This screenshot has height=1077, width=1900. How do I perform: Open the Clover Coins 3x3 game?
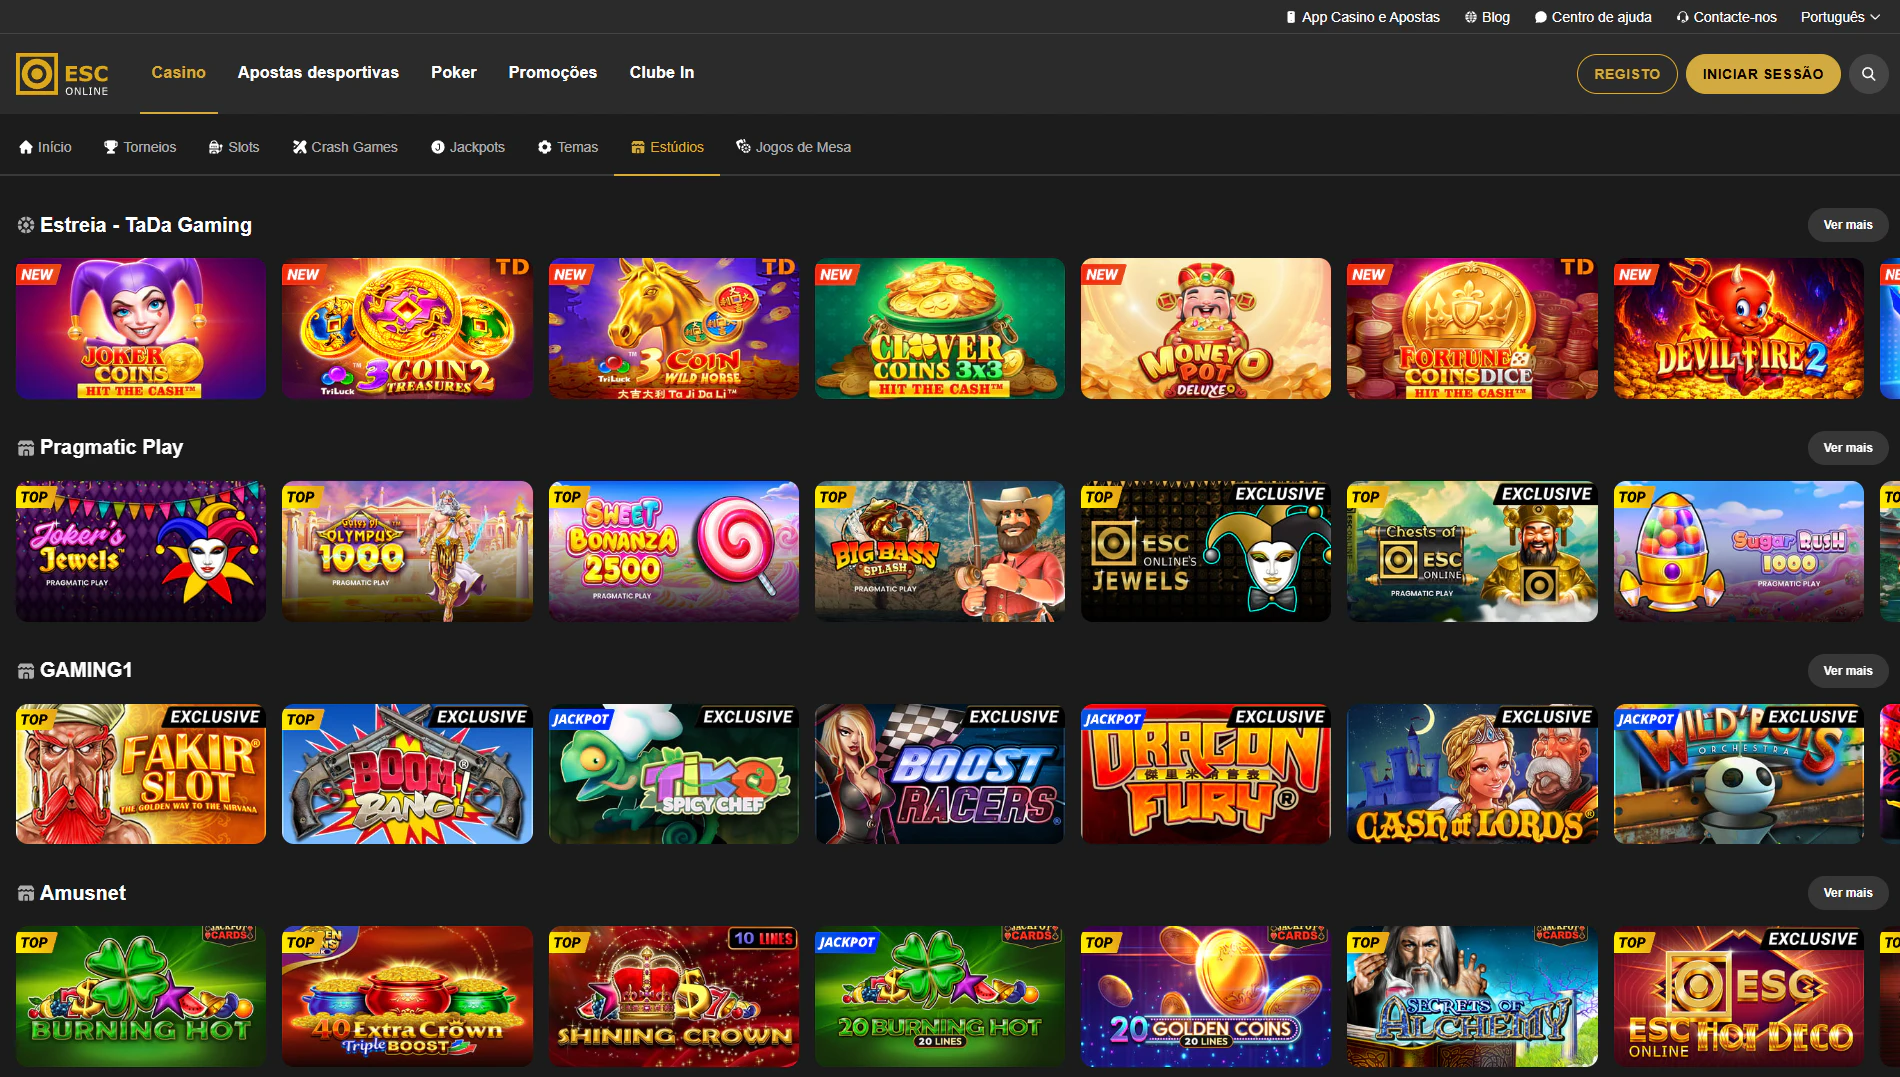(940, 329)
